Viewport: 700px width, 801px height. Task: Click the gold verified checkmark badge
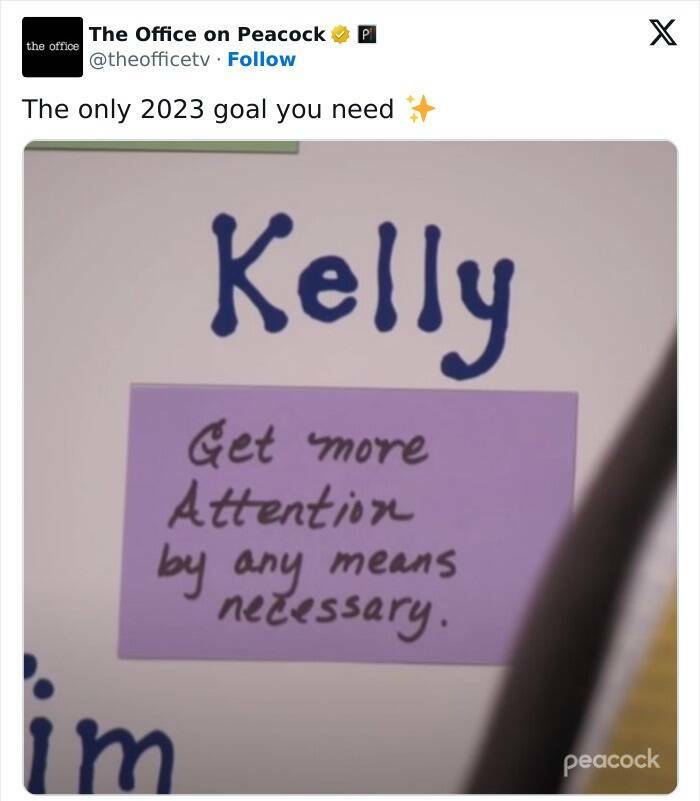pyautogui.click(x=340, y=34)
